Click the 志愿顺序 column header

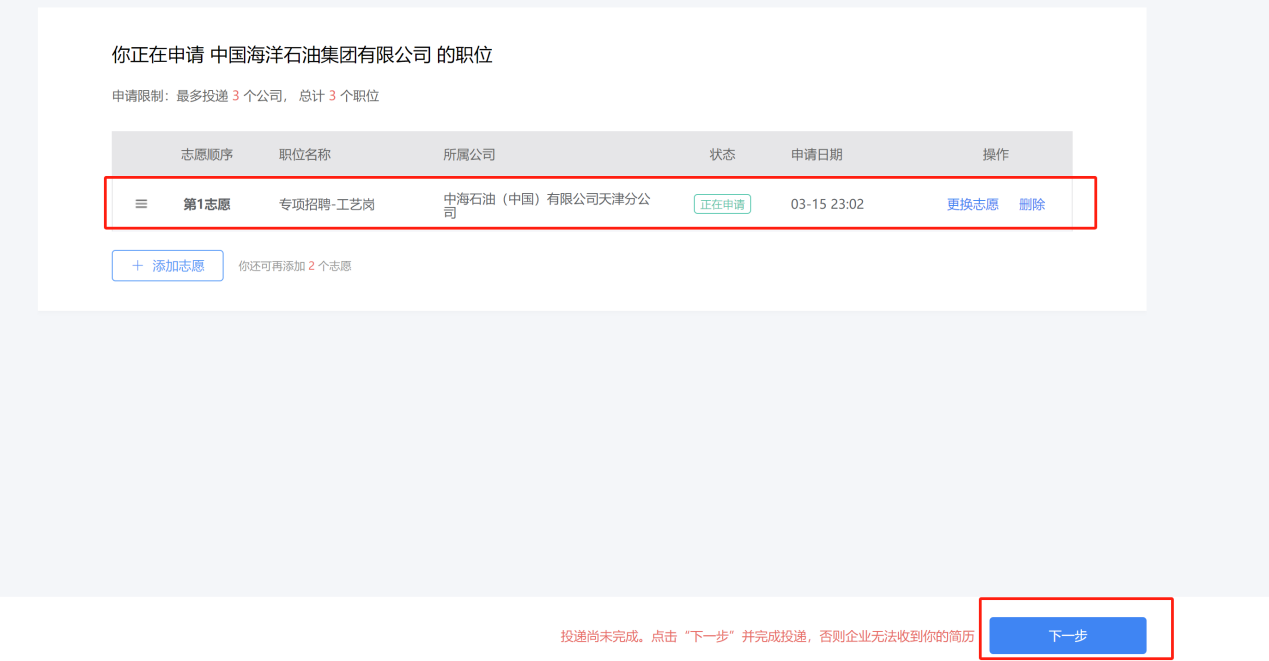pyautogui.click(x=207, y=154)
